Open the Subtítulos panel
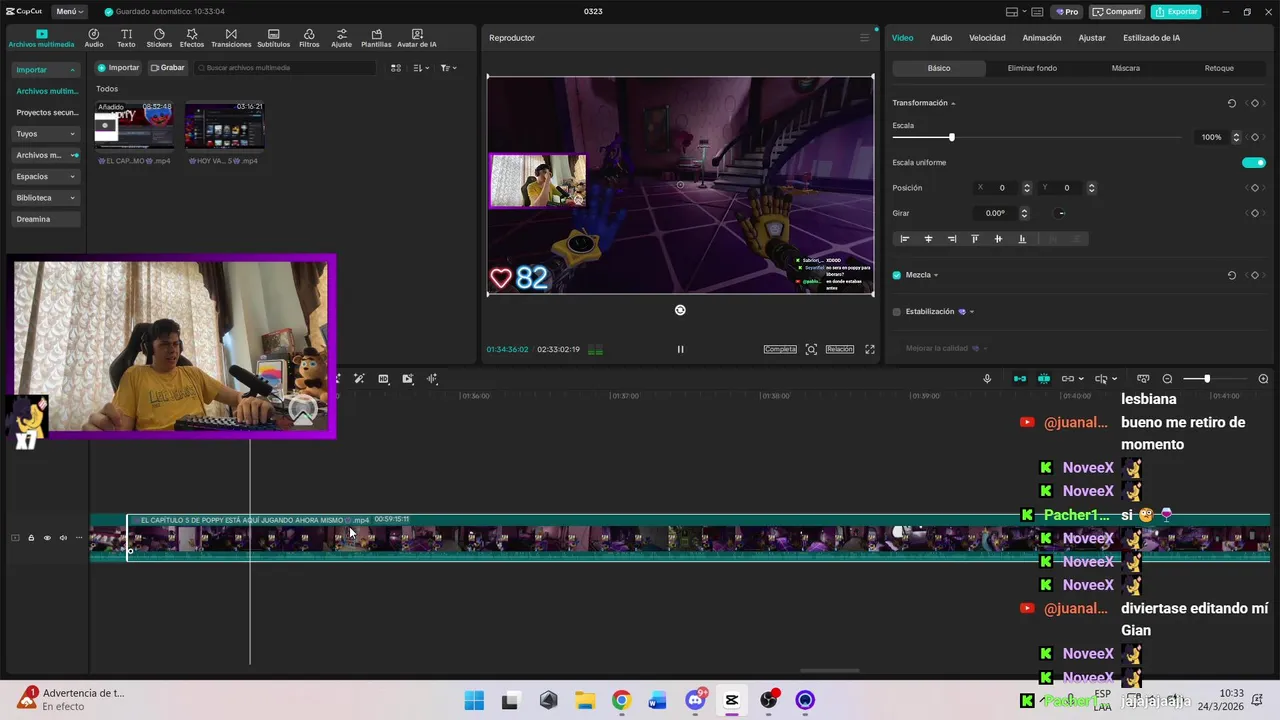 (274, 38)
